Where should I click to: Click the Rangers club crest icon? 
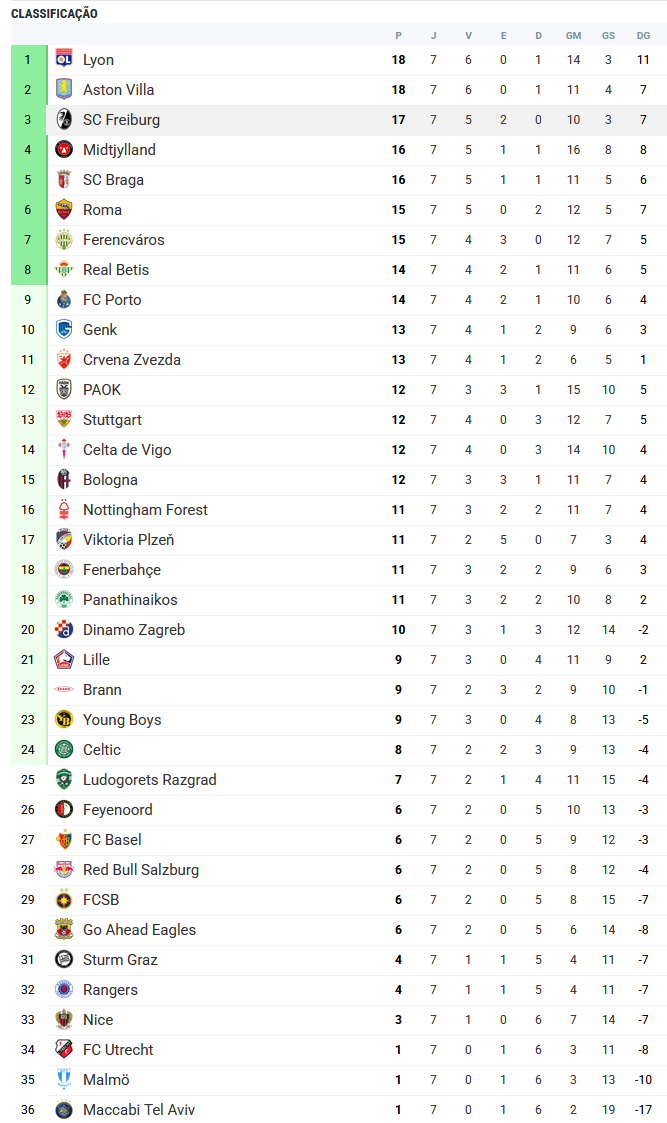click(x=64, y=990)
